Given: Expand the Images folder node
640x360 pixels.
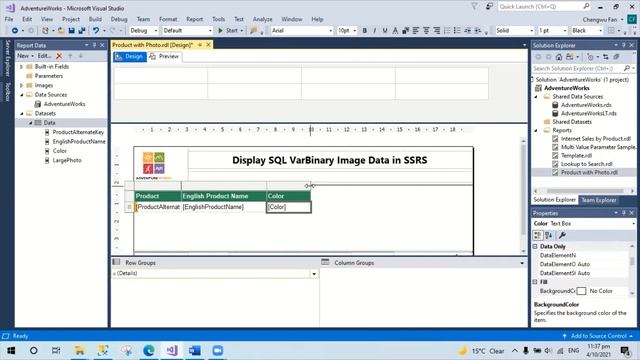Looking at the screenshot, I should click(22, 85).
